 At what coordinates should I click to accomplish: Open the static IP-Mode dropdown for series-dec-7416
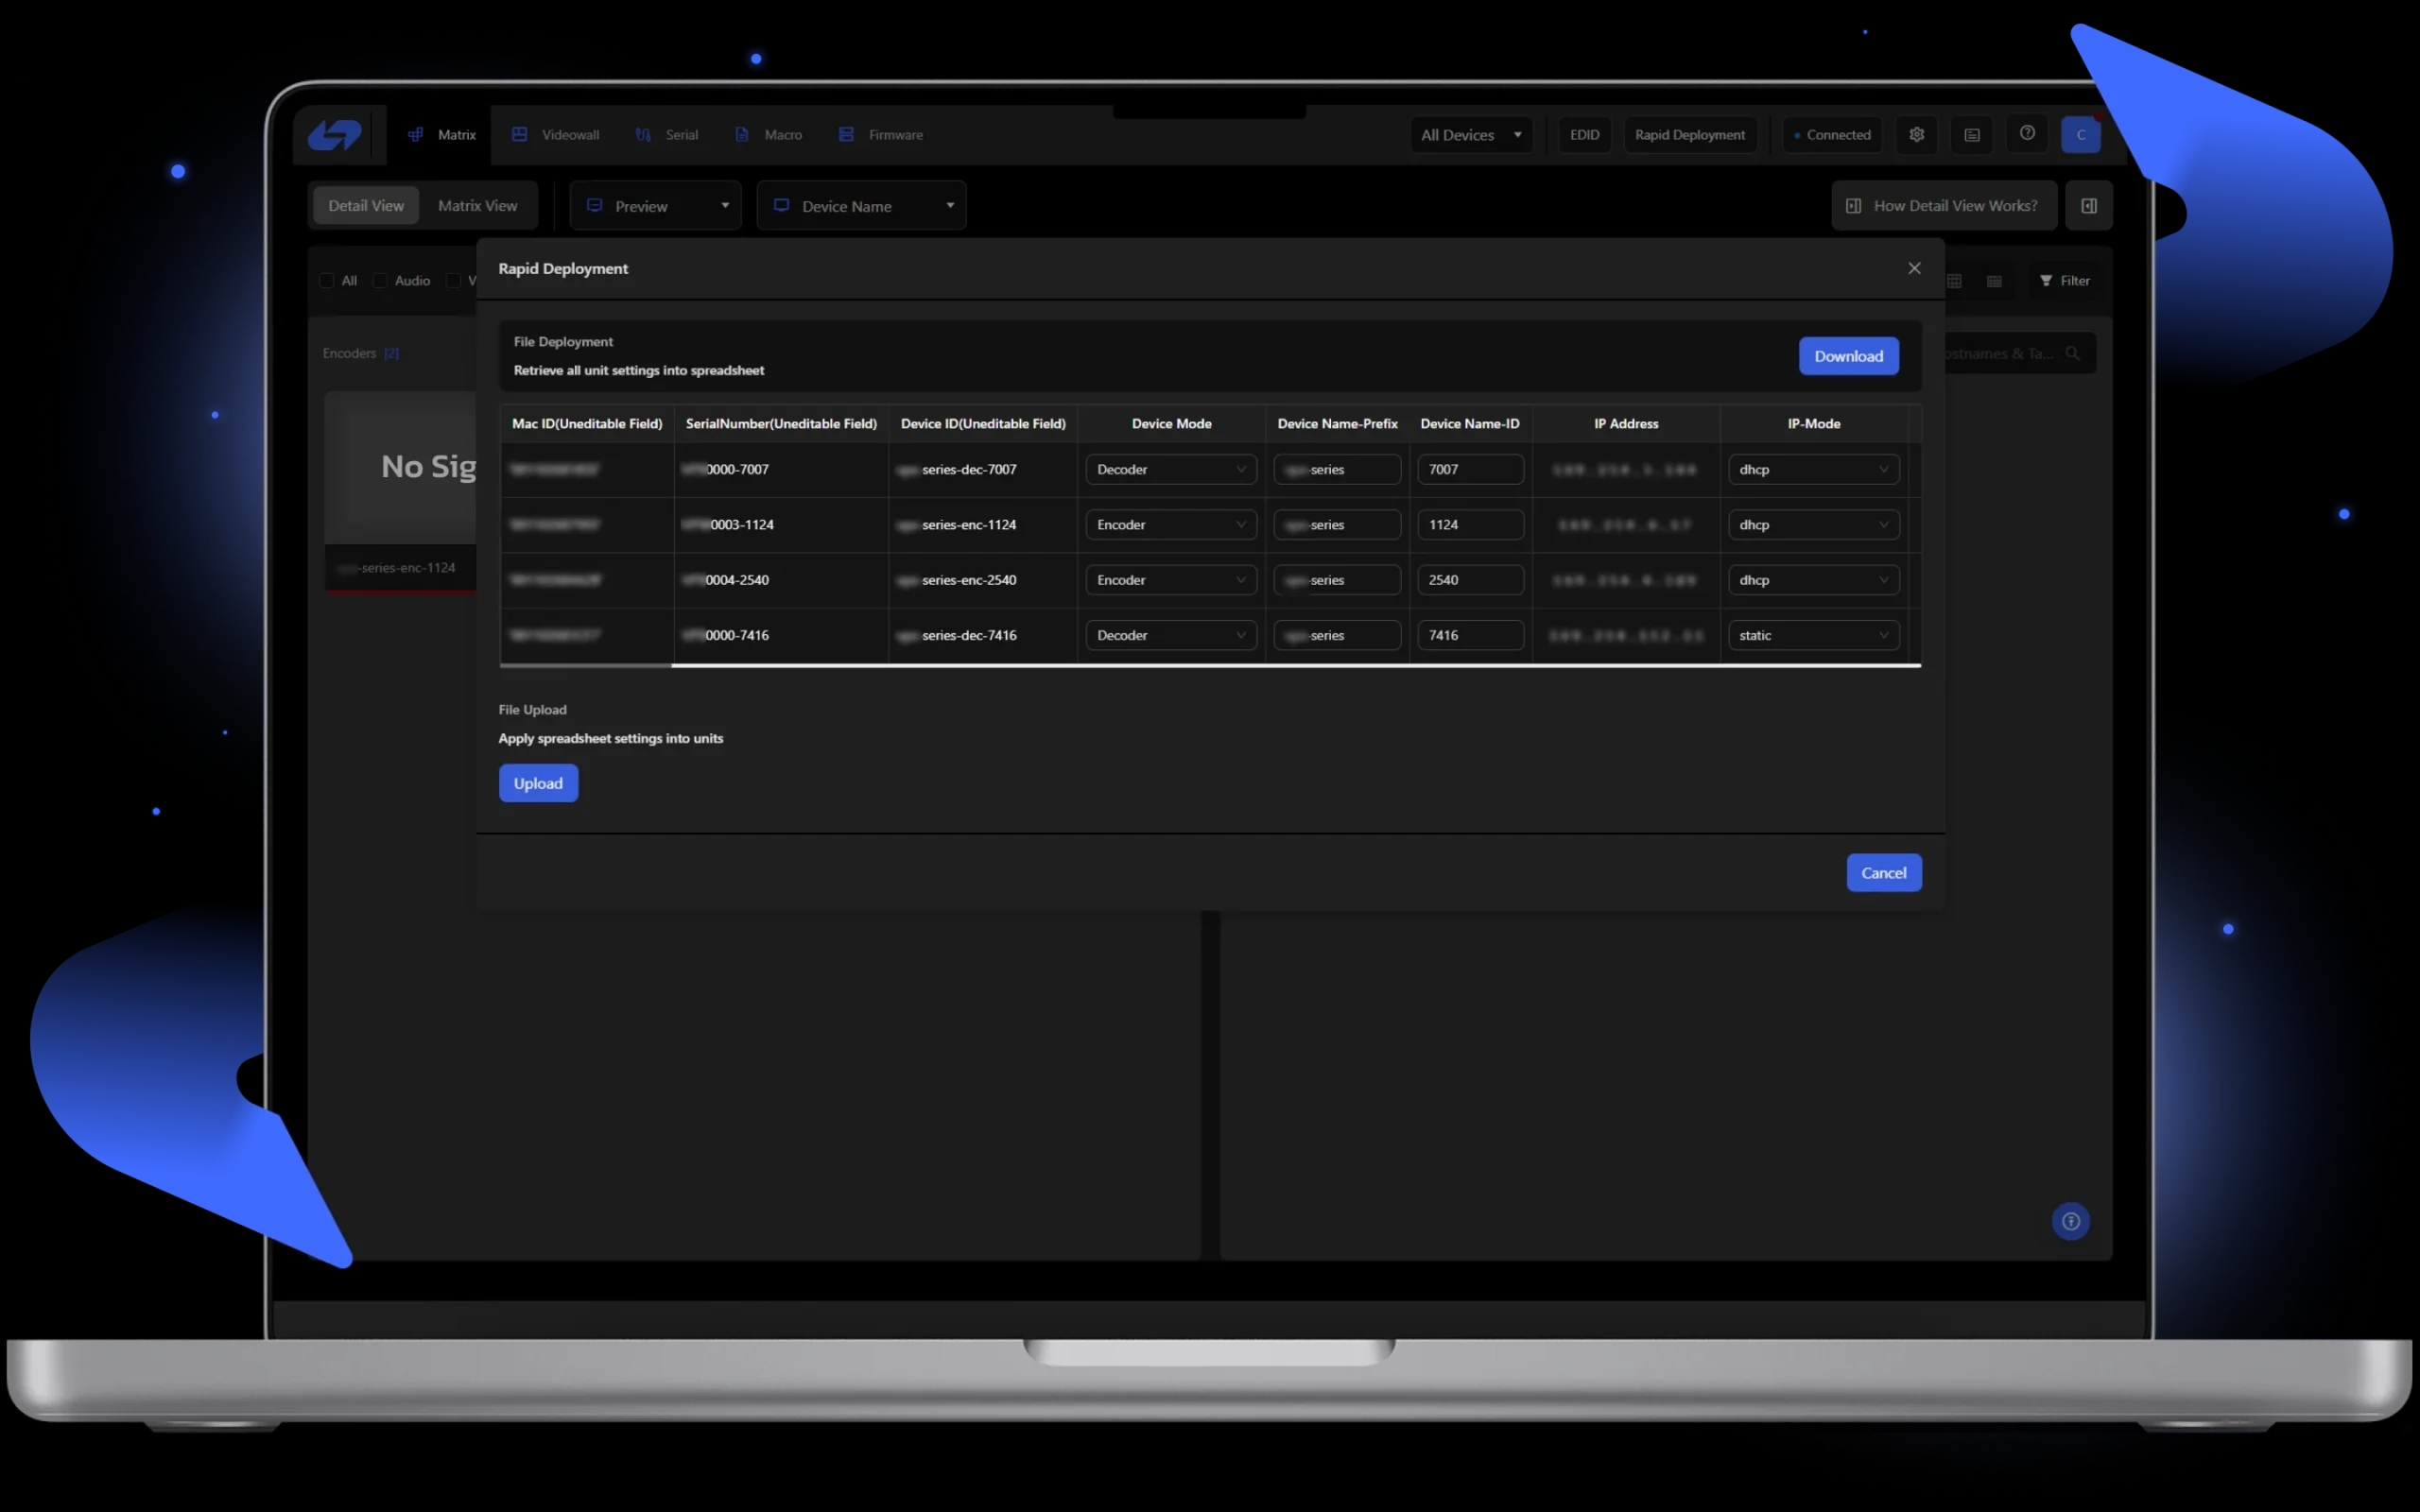click(x=1812, y=635)
